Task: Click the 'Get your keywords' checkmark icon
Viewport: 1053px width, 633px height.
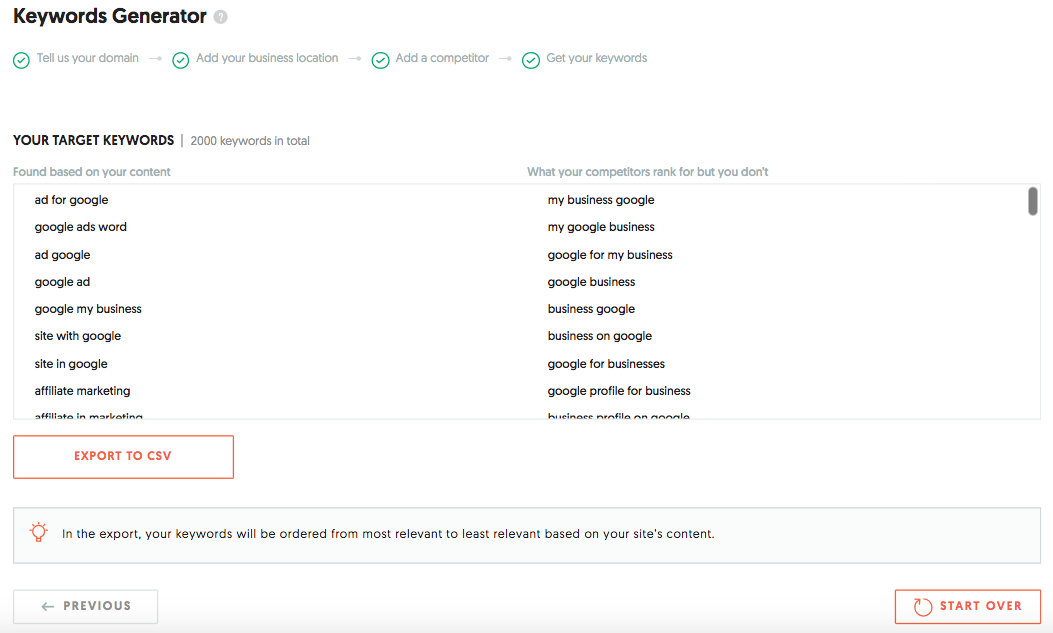Action: (531, 60)
